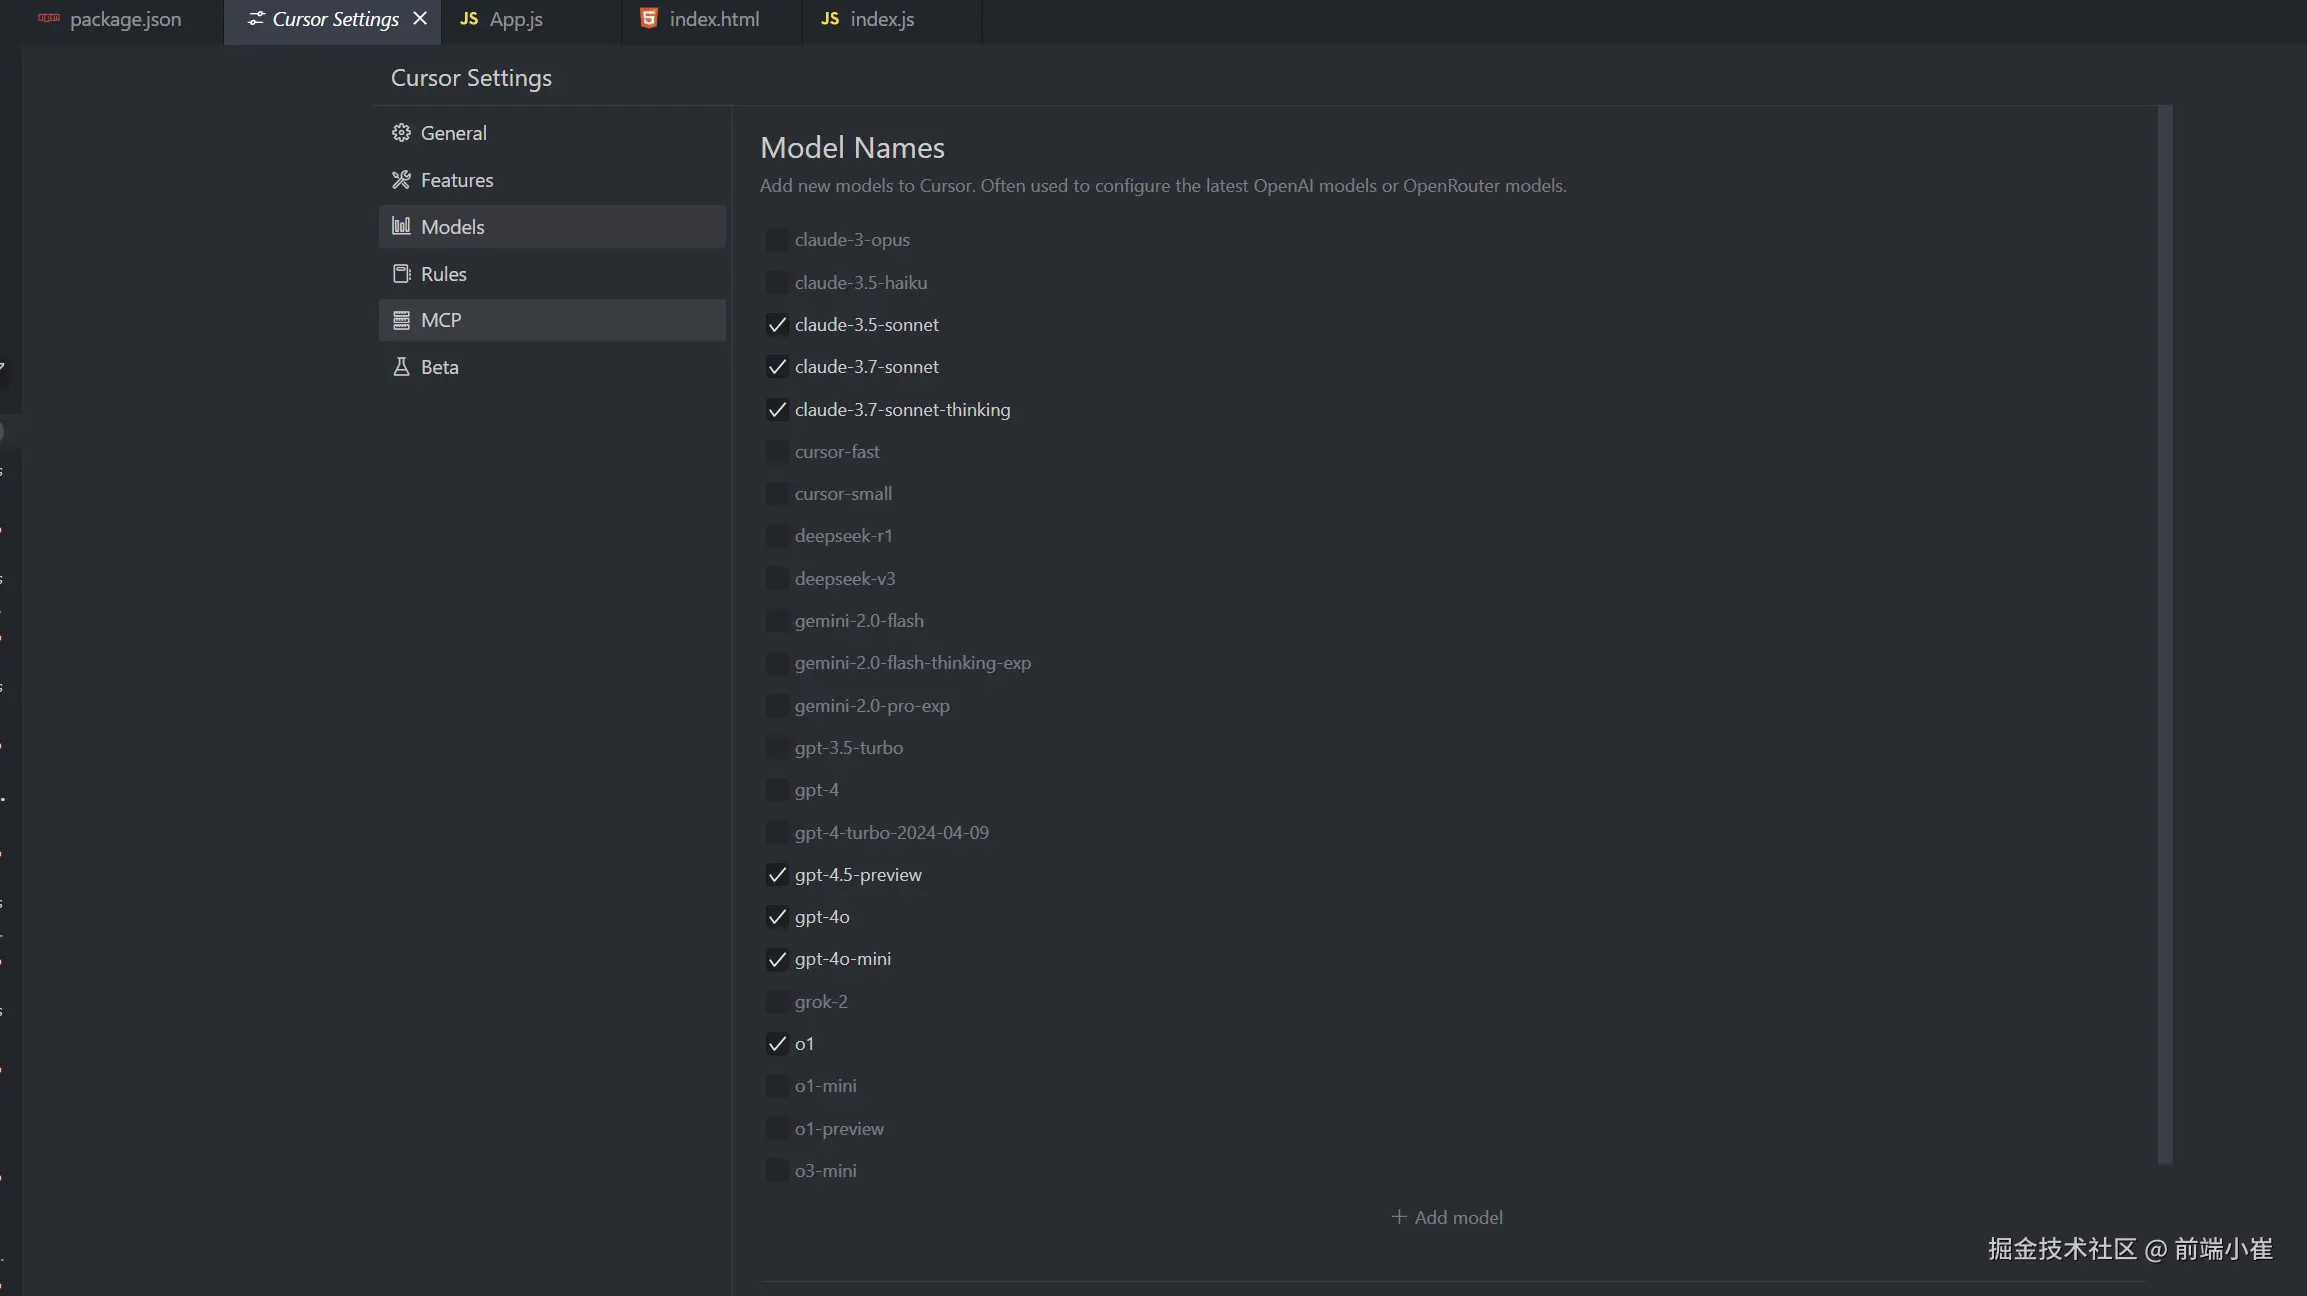Uncheck the claude-3.7-sonnet model
The width and height of the screenshot is (2307, 1296).
(x=776, y=367)
